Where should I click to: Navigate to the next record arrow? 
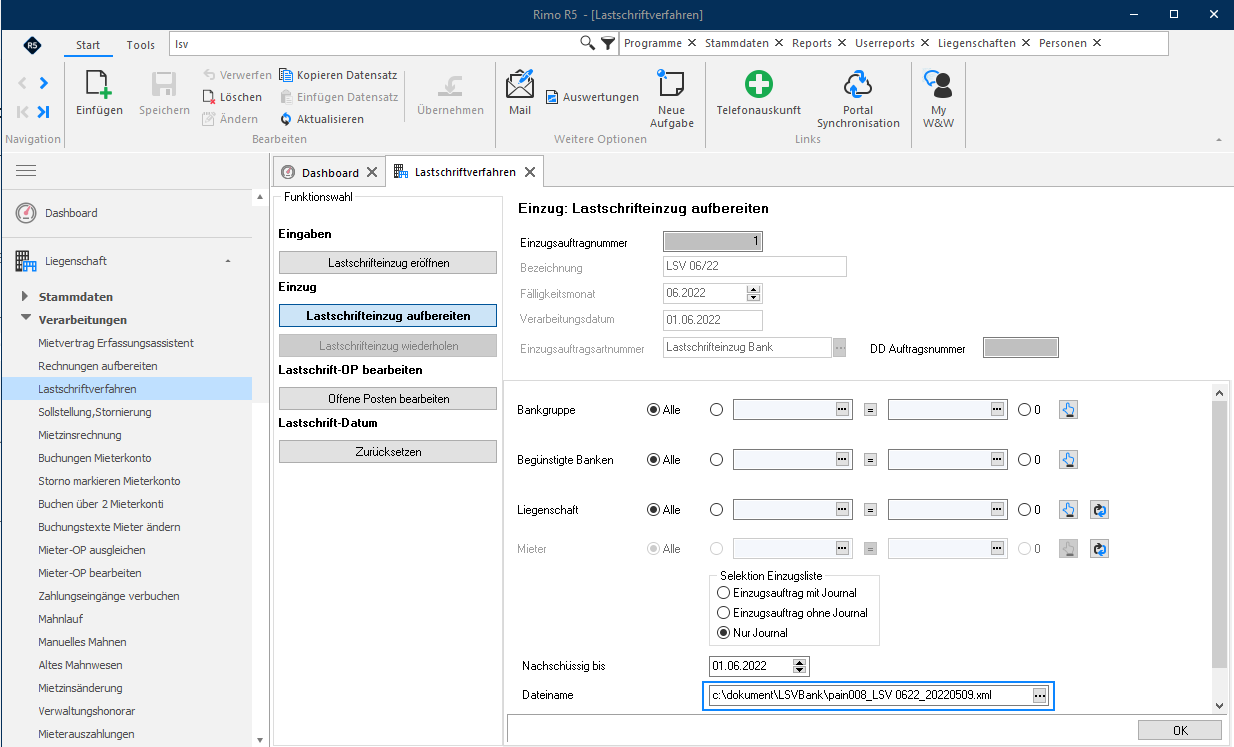tap(43, 83)
